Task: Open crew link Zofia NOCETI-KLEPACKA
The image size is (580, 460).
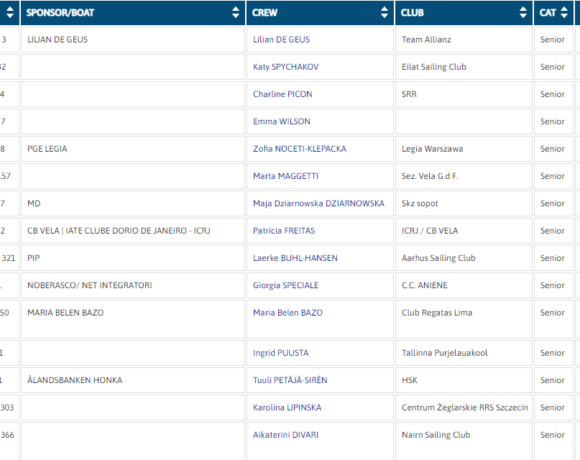Action: click(300, 149)
